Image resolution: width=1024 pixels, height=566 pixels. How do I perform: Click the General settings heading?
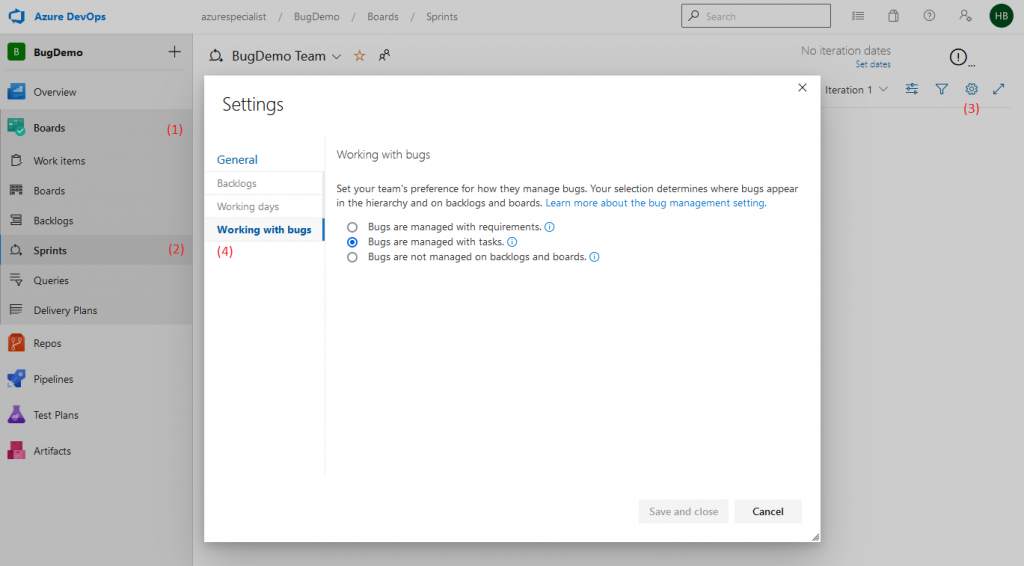pos(237,159)
